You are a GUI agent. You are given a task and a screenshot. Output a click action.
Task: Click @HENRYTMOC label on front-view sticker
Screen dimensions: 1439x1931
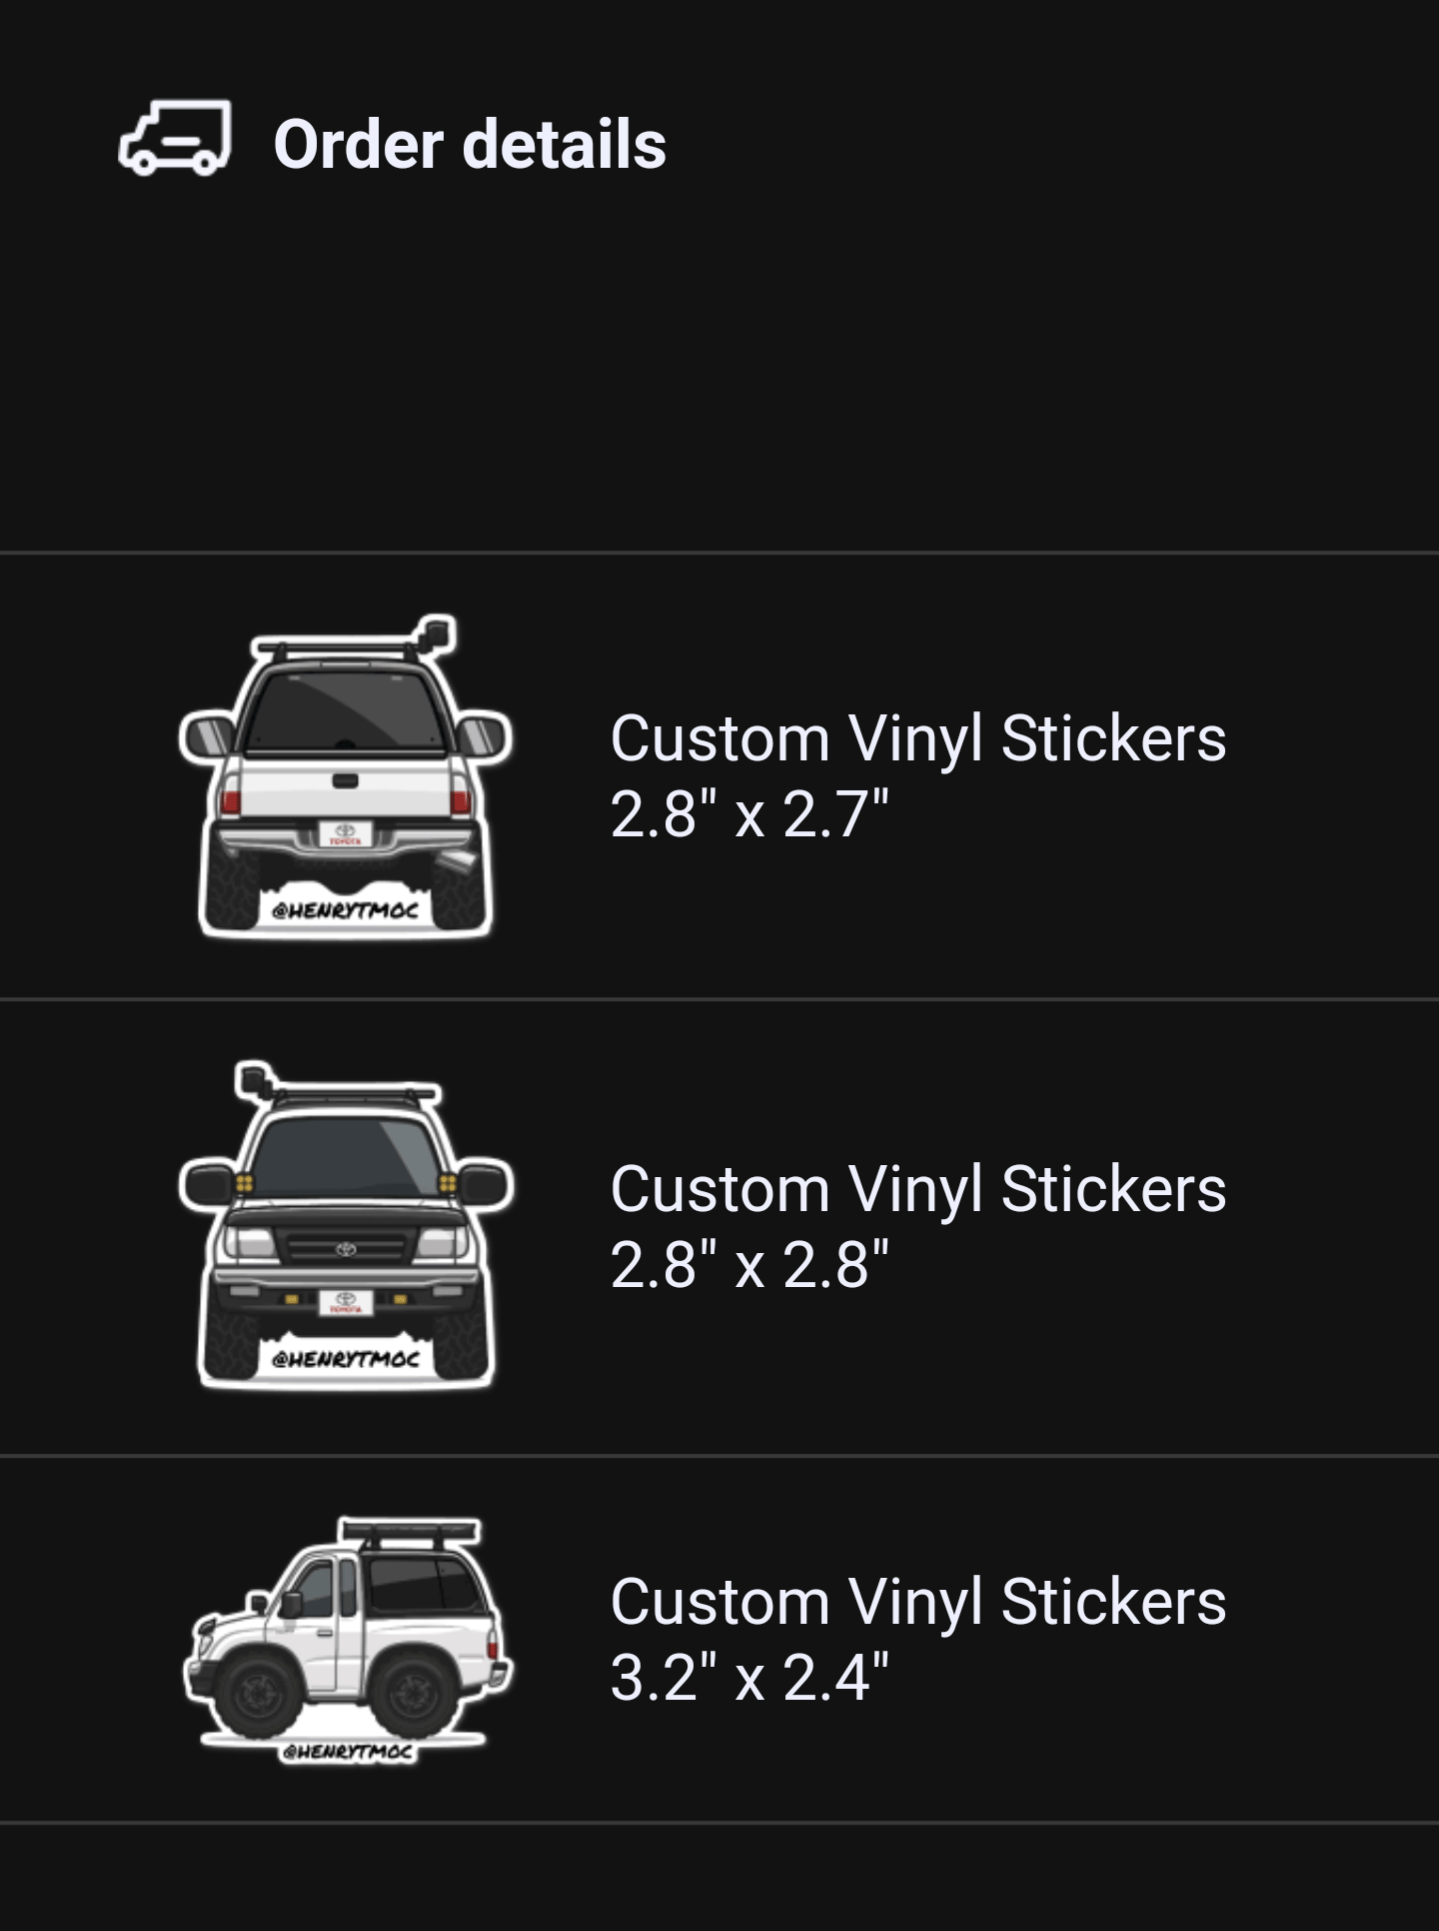(x=345, y=1359)
